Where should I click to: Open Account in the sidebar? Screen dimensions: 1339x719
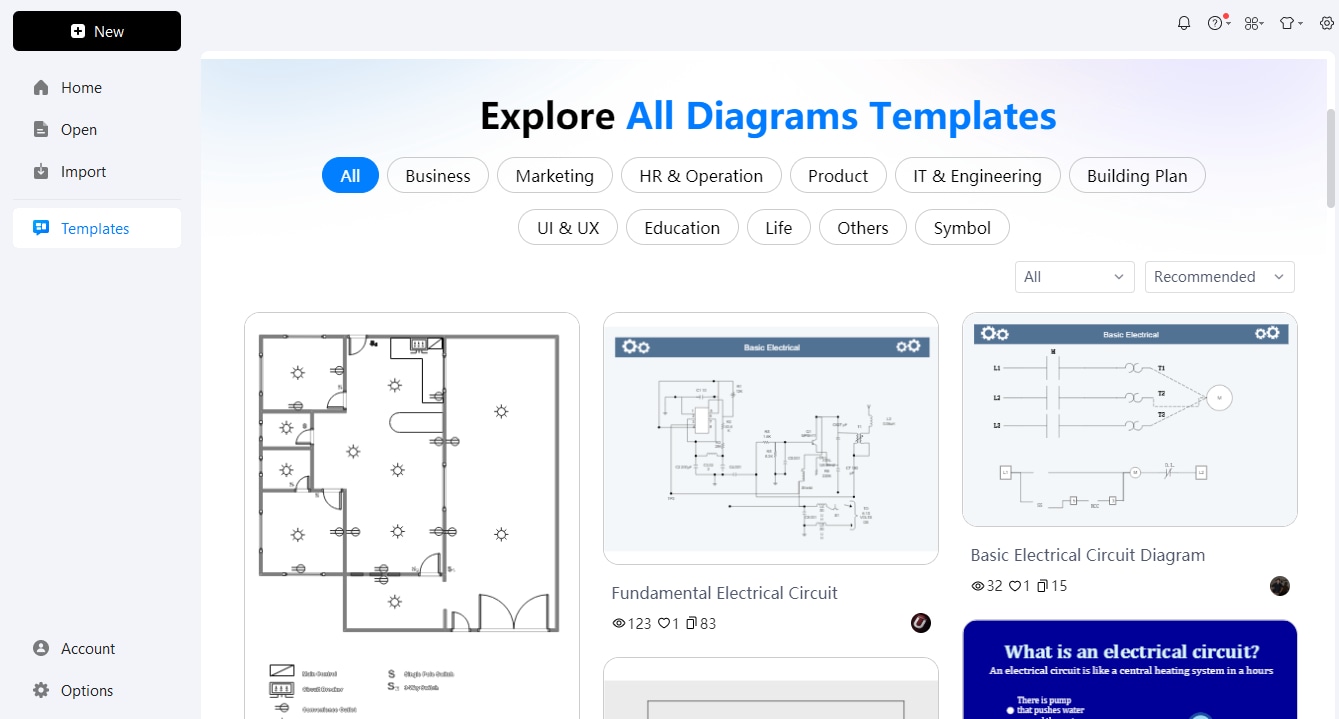(x=97, y=649)
